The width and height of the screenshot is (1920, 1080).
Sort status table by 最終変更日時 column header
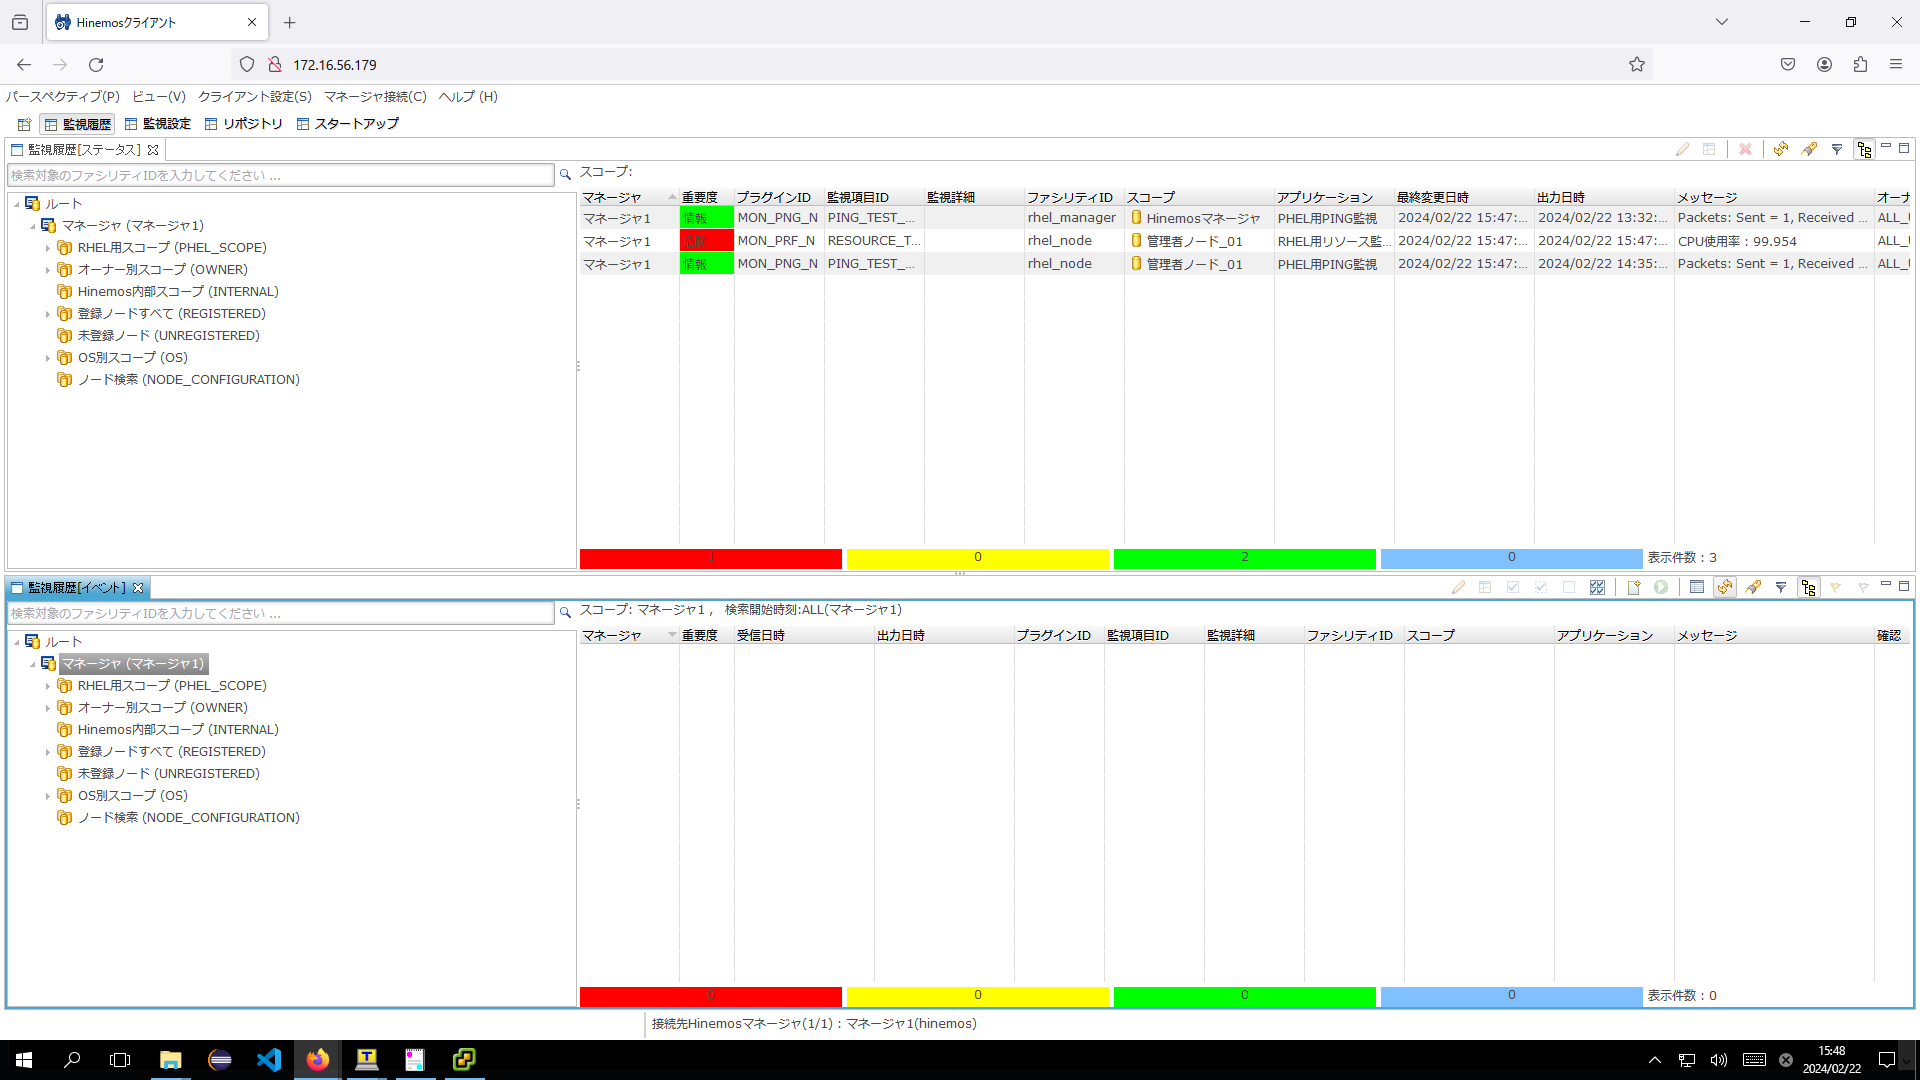(1464, 197)
